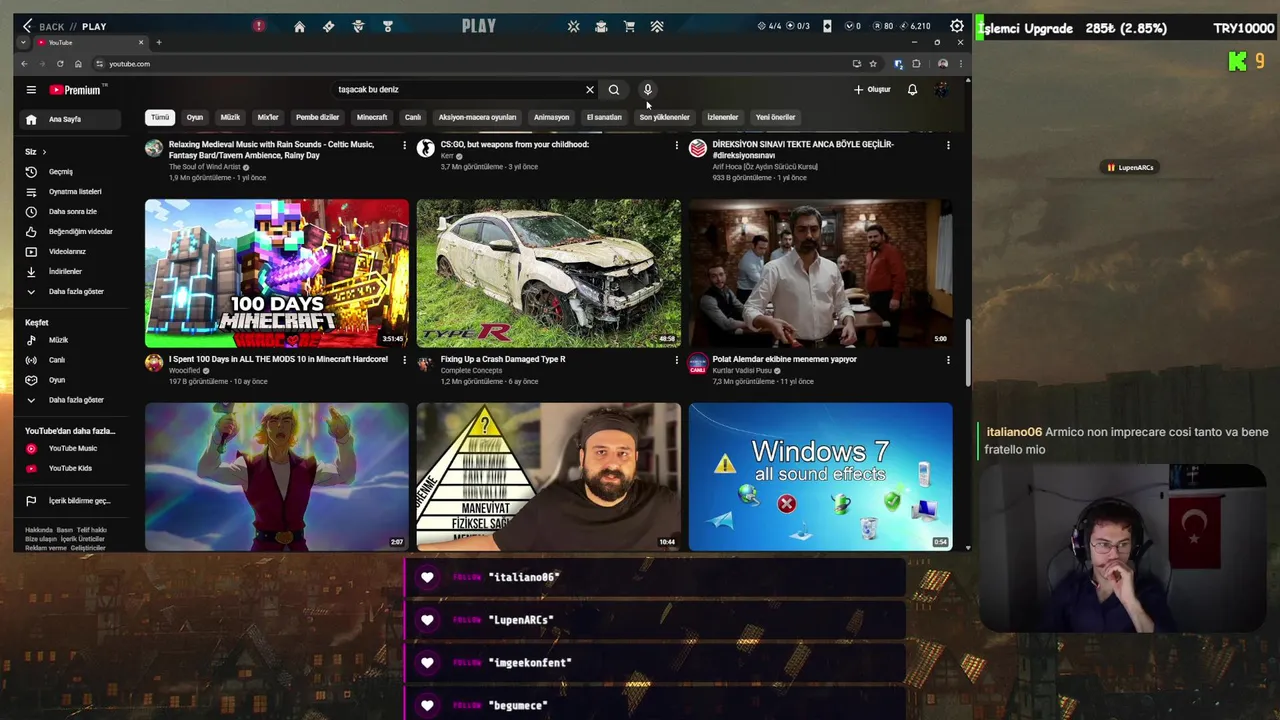This screenshot has height=720, width=1280.
Task: Open the more-options menu for the 100 Days Minecraft video
Action: (x=404, y=360)
